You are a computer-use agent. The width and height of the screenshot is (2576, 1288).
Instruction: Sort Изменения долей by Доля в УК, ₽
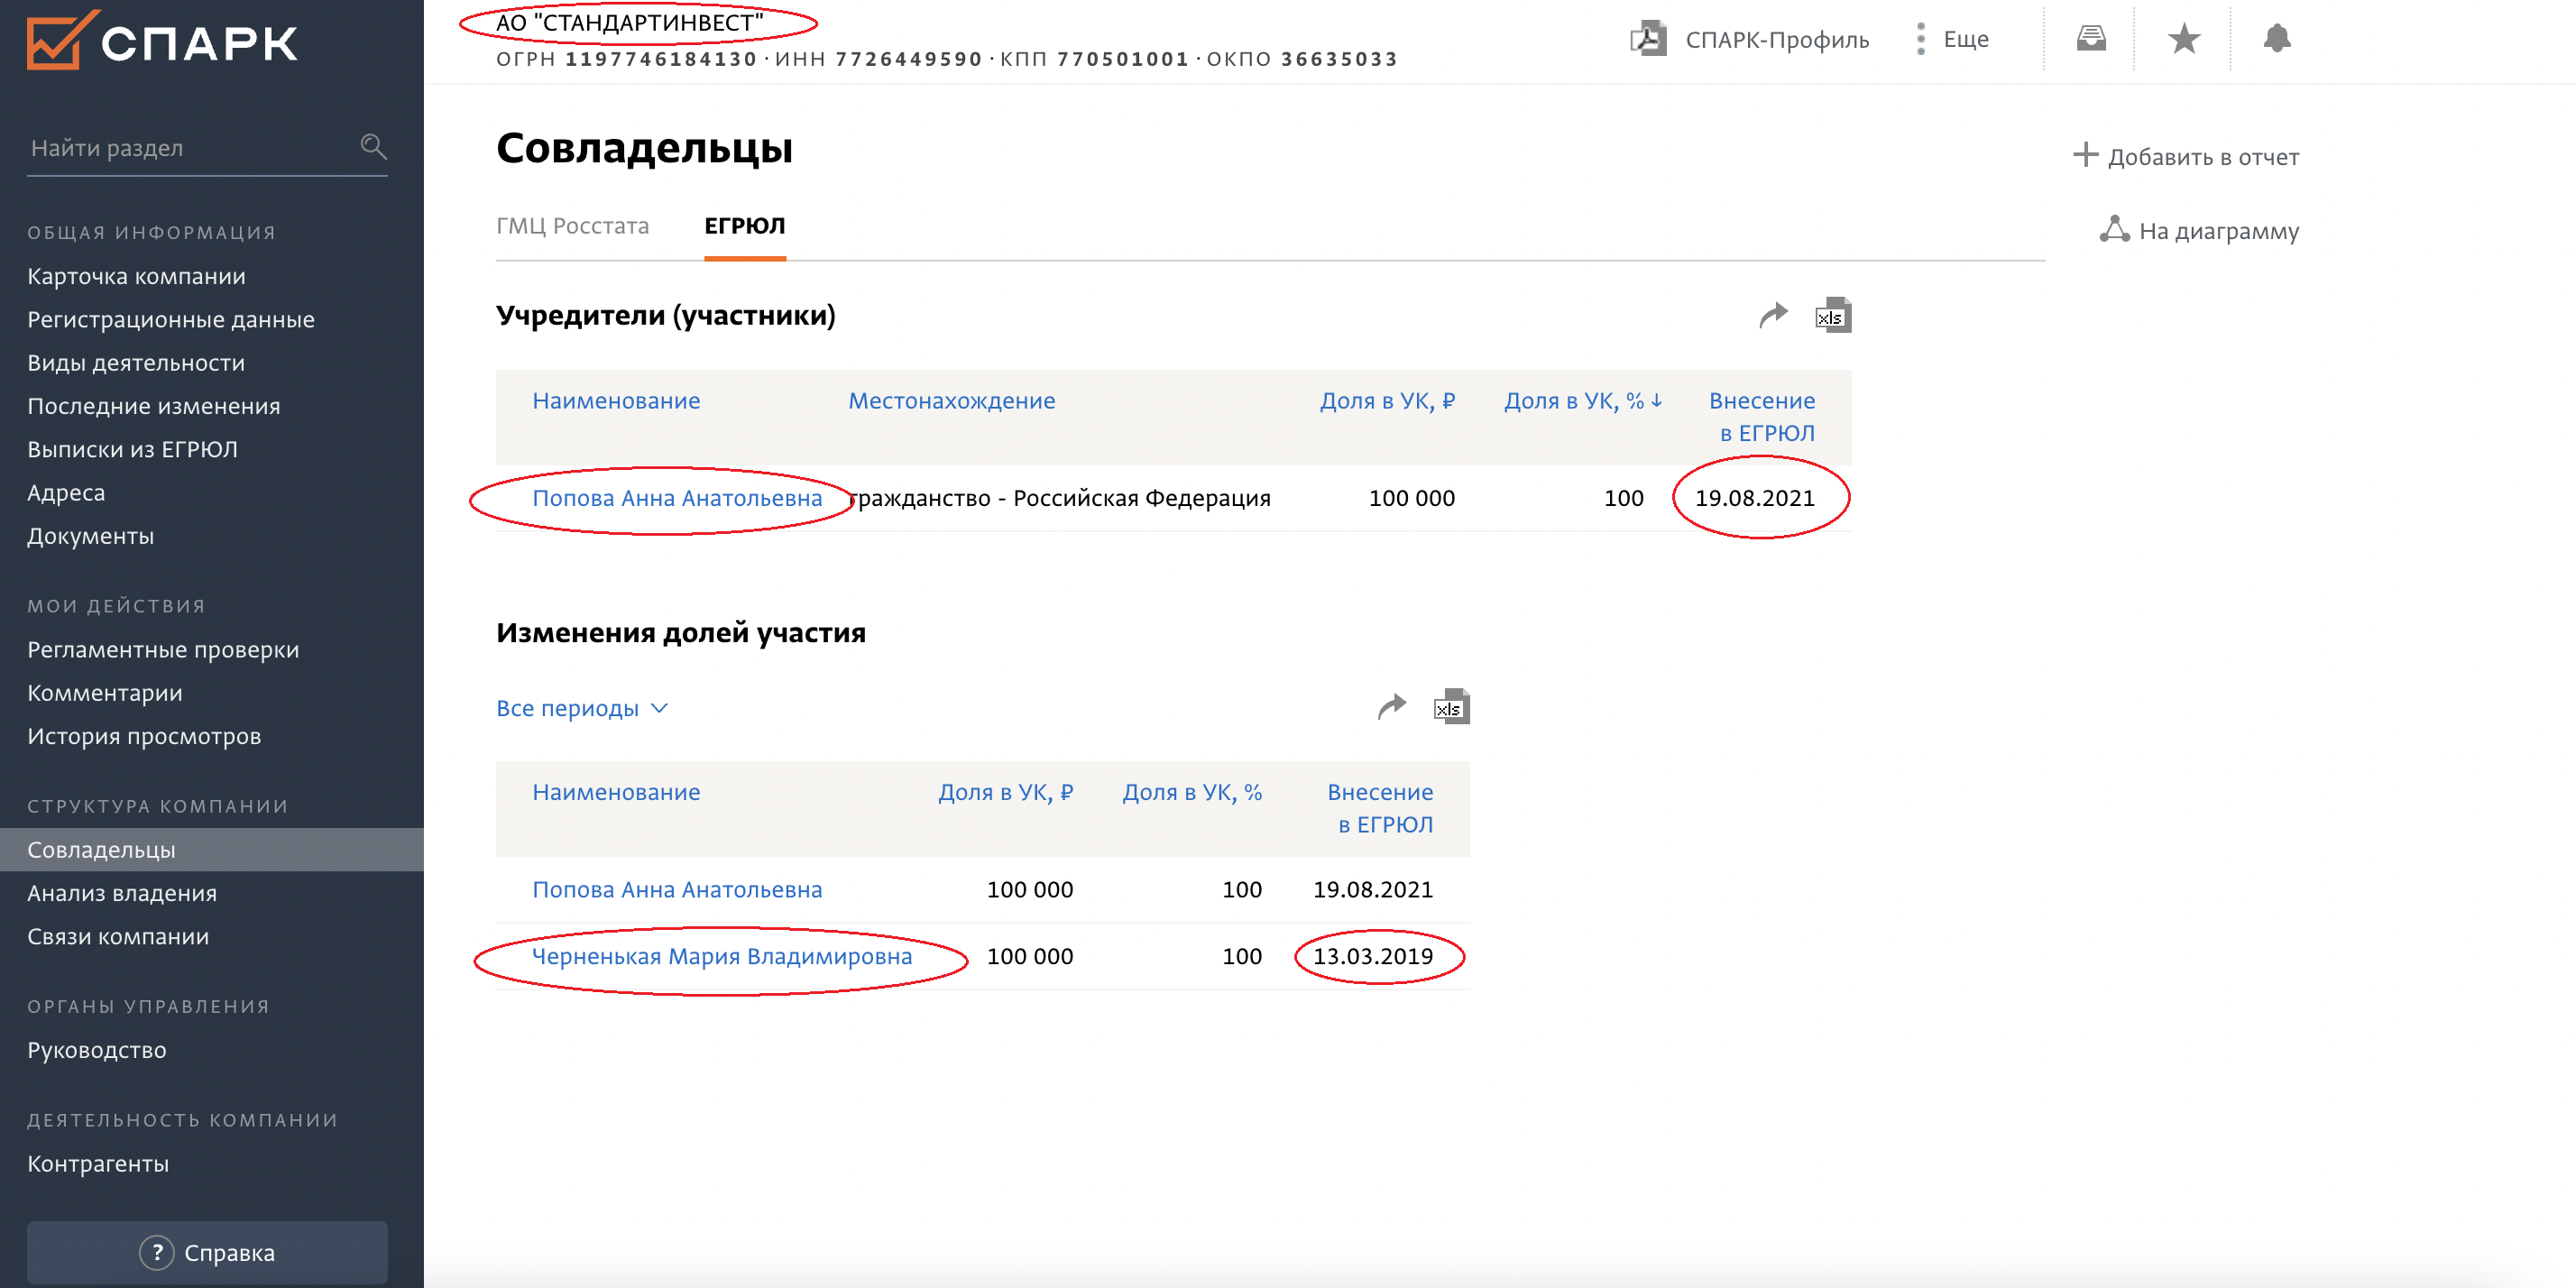1005,792
